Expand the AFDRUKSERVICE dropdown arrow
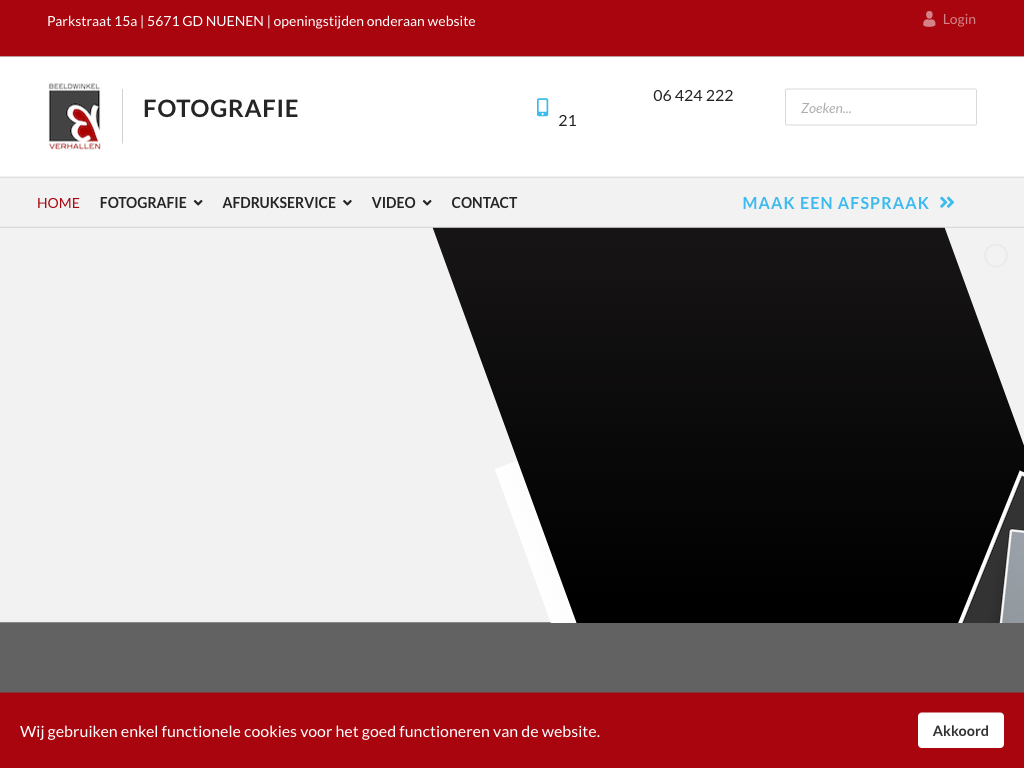Viewport: 1024px width, 768px height. [x=347, y=203]
